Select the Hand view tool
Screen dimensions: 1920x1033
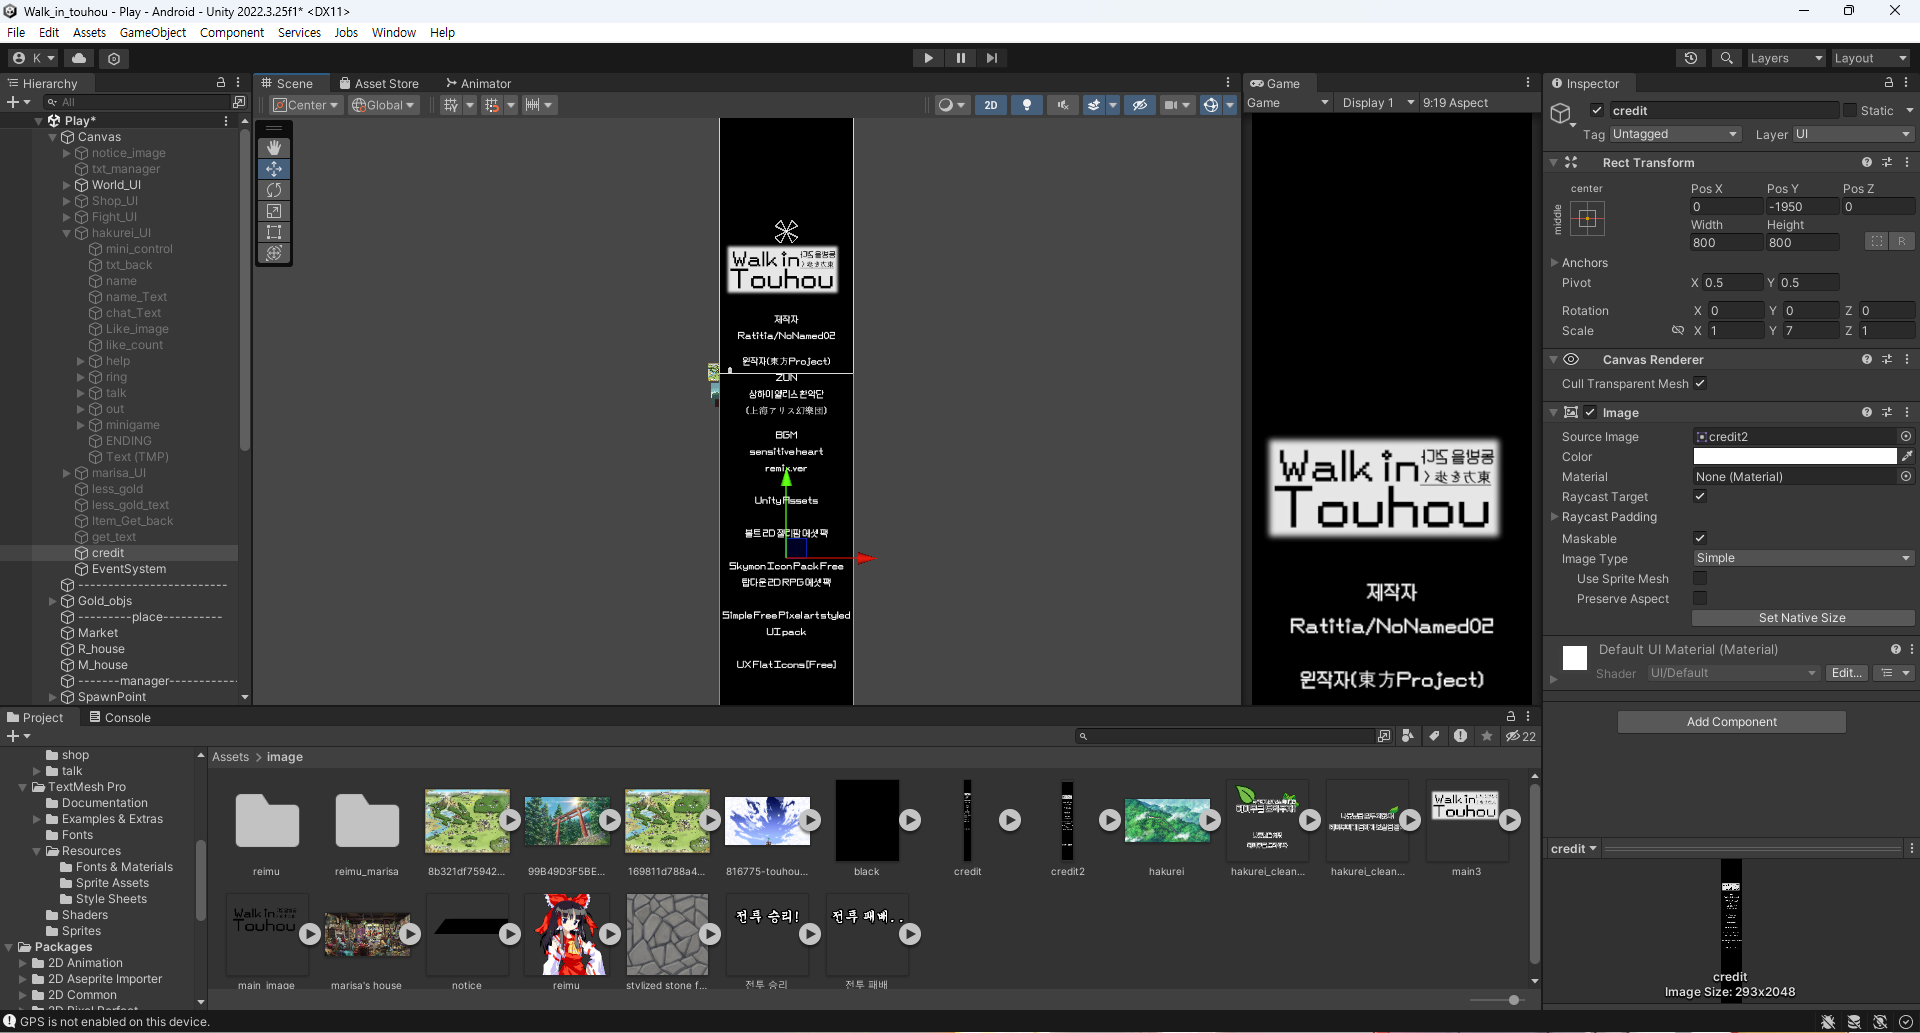[x=274, y=148]
